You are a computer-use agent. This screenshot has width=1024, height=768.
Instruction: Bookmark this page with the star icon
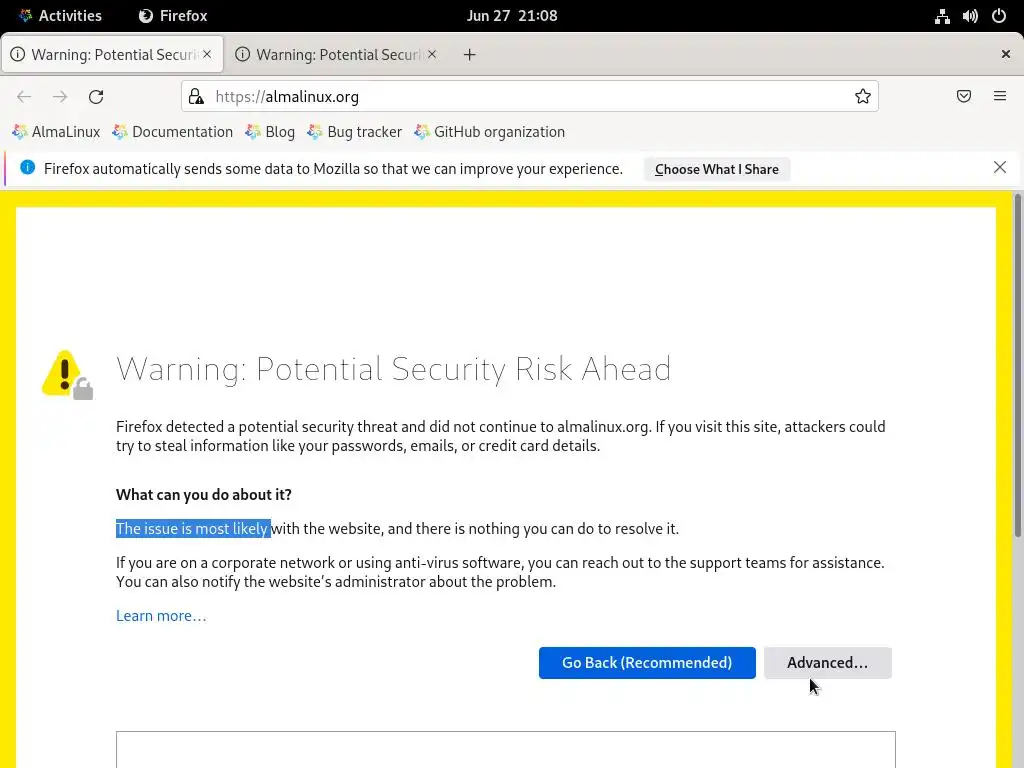pyautogui.click(x=863, y=97)
